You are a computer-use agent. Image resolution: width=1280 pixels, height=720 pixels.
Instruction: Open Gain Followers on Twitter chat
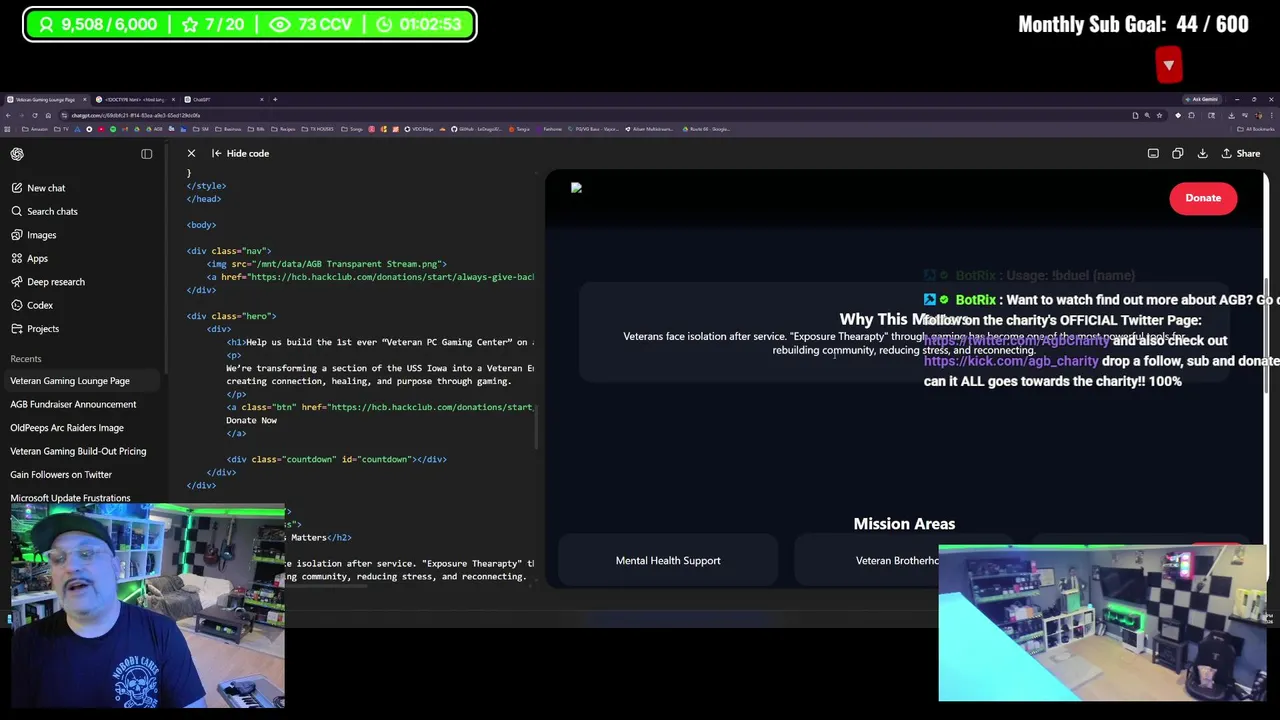(x=61, y=474)
